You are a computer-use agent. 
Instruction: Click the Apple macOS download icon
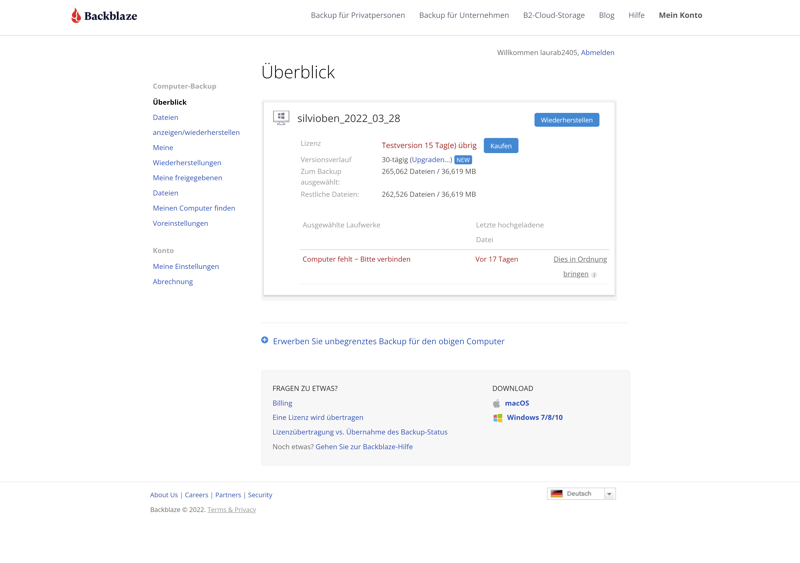497,403
